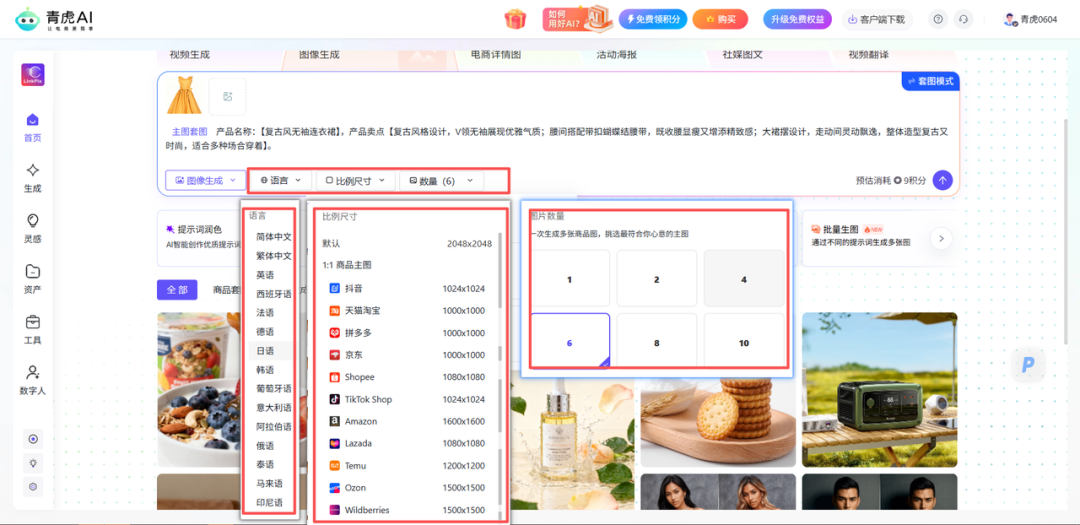1080x525 pixels.
Task: Open the yellow dress product thumbnail
Action: 184,95
